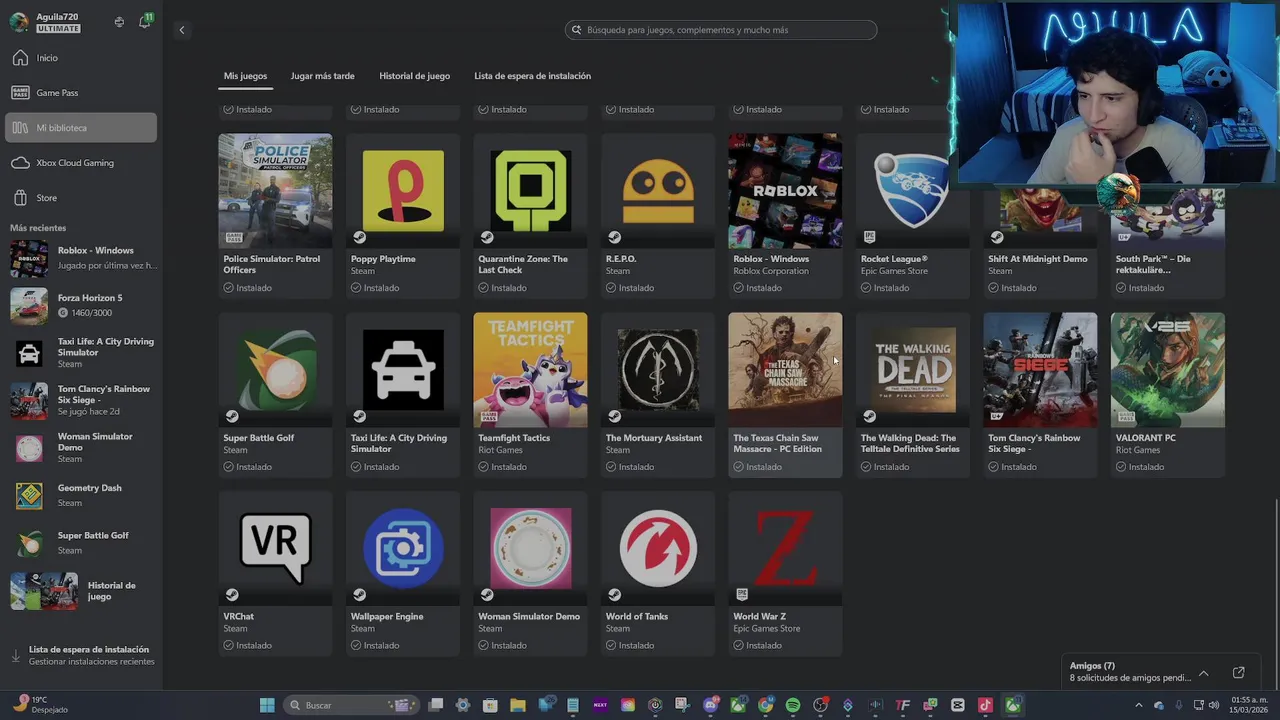The image size is (1280, 720).
Task: Open the weather widget showing 19°C
Action: [x=40, y=705]
